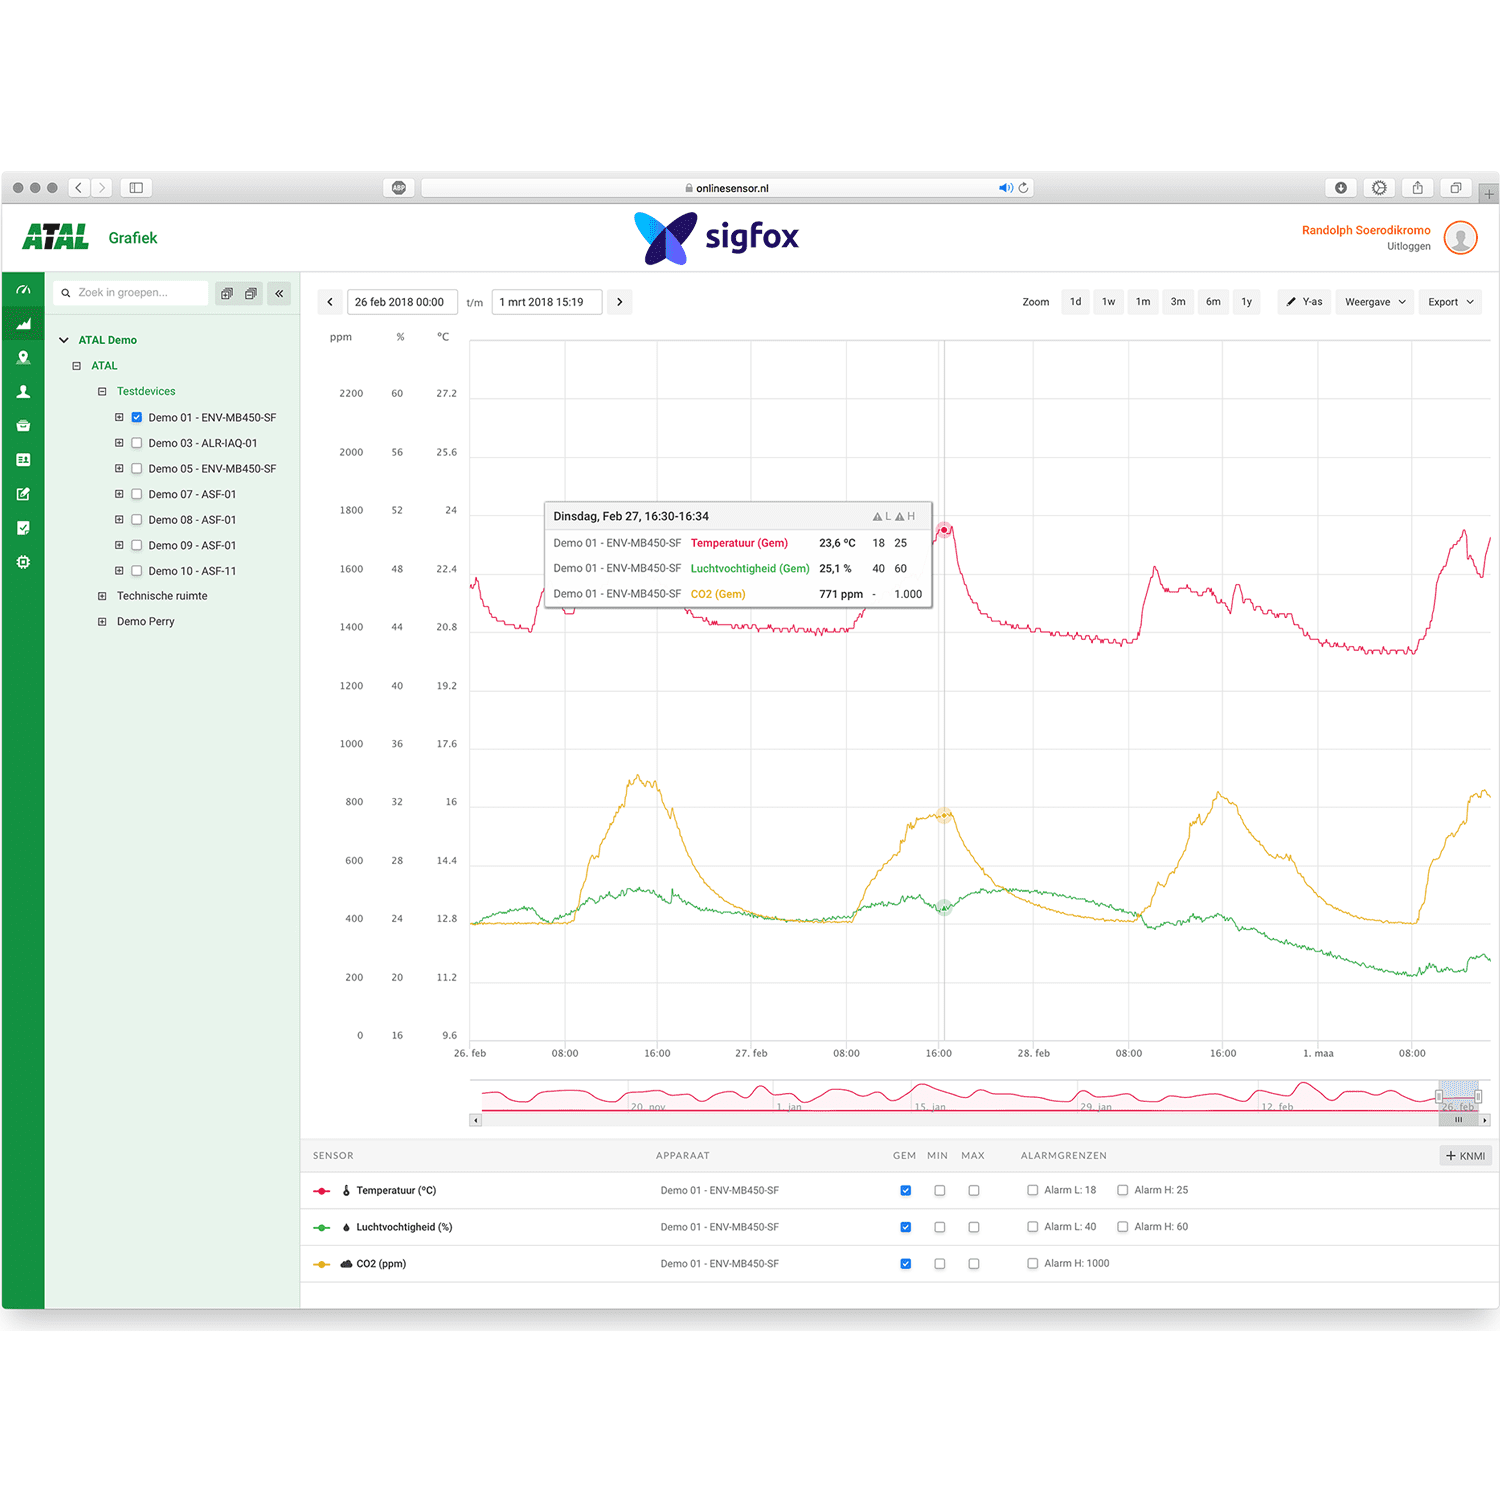Select the 6m zoom range
Image resolution: width=1500 pixels, height=1500 pixels.
coord(1213,302)
